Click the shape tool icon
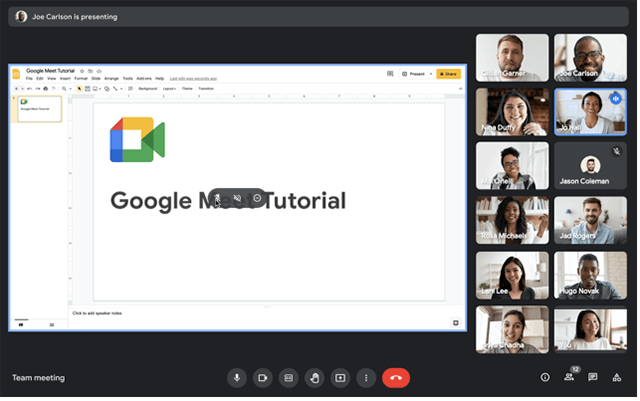 107,89
